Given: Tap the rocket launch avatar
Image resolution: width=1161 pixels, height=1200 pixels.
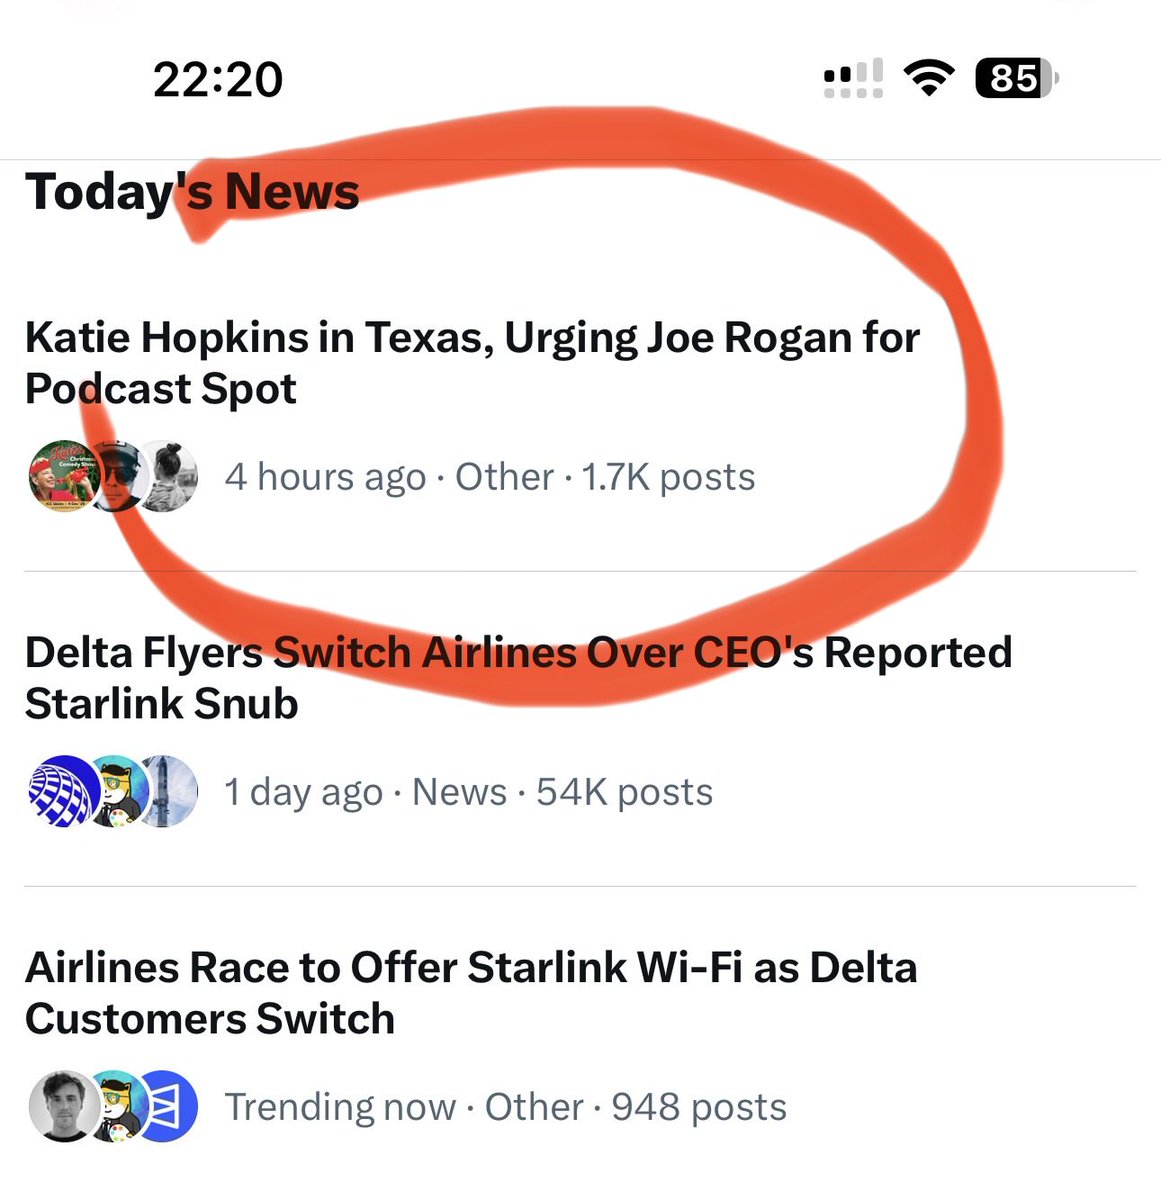Looking at the screenshot, I should [x=168, y=791].
